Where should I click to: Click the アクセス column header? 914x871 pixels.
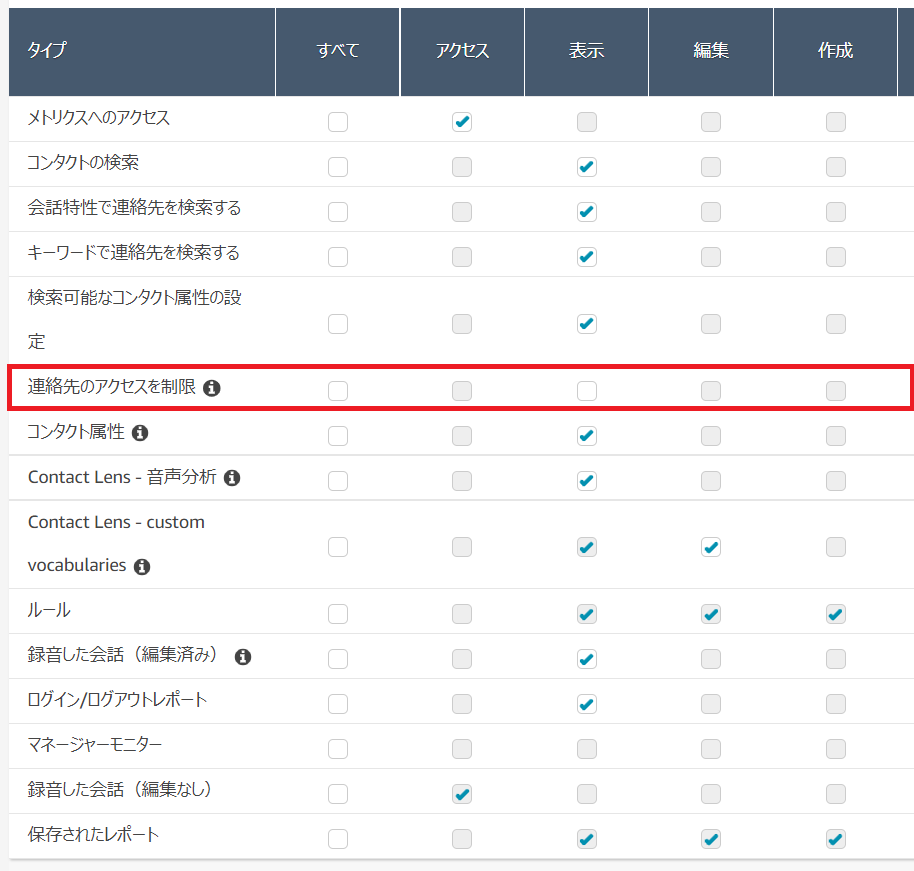point(462,52)
